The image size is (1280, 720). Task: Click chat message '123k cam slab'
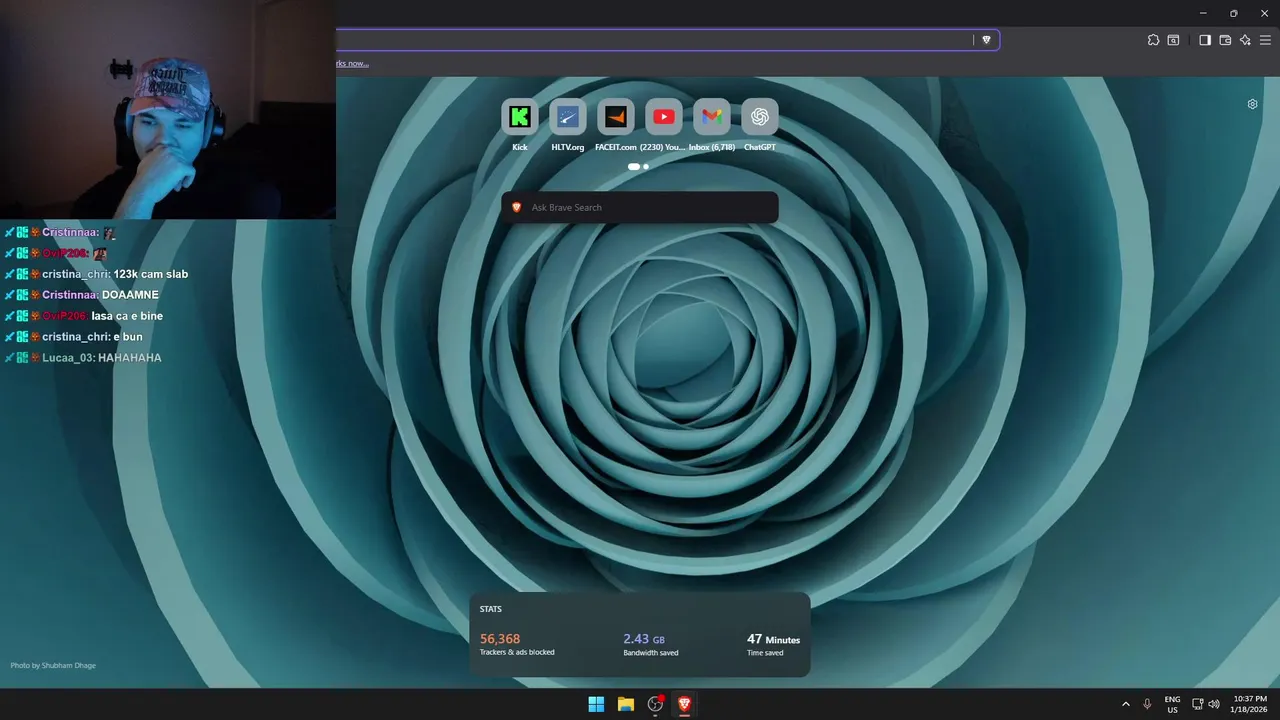coord(151,274)
